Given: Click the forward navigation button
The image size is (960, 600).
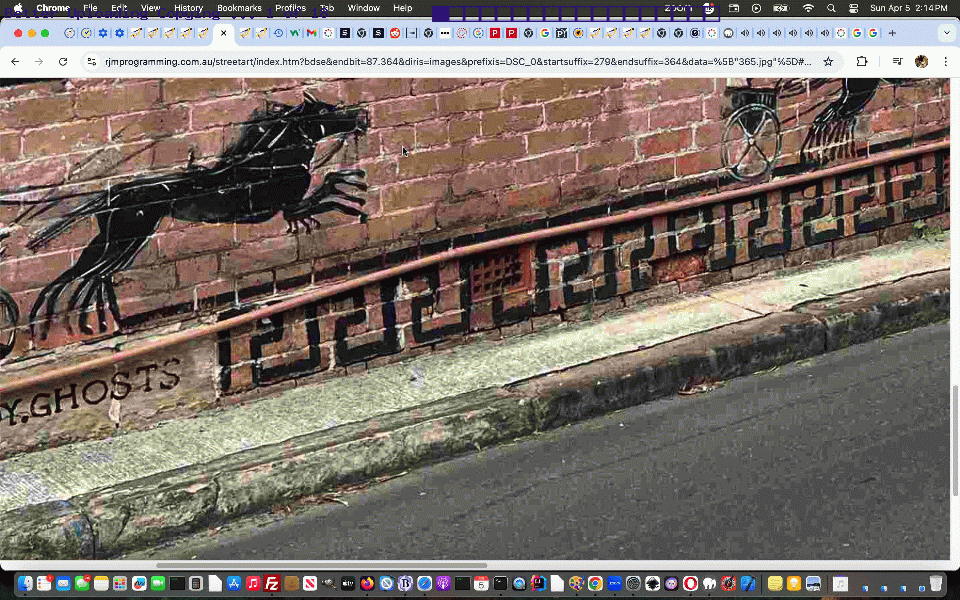Looking at the screenshot, I should tap(39, 61).
